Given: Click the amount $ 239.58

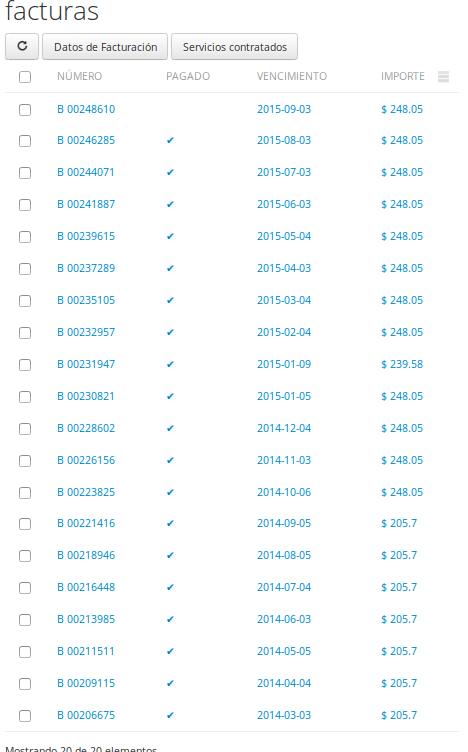Looking at the screenshot, I should 402,364.
